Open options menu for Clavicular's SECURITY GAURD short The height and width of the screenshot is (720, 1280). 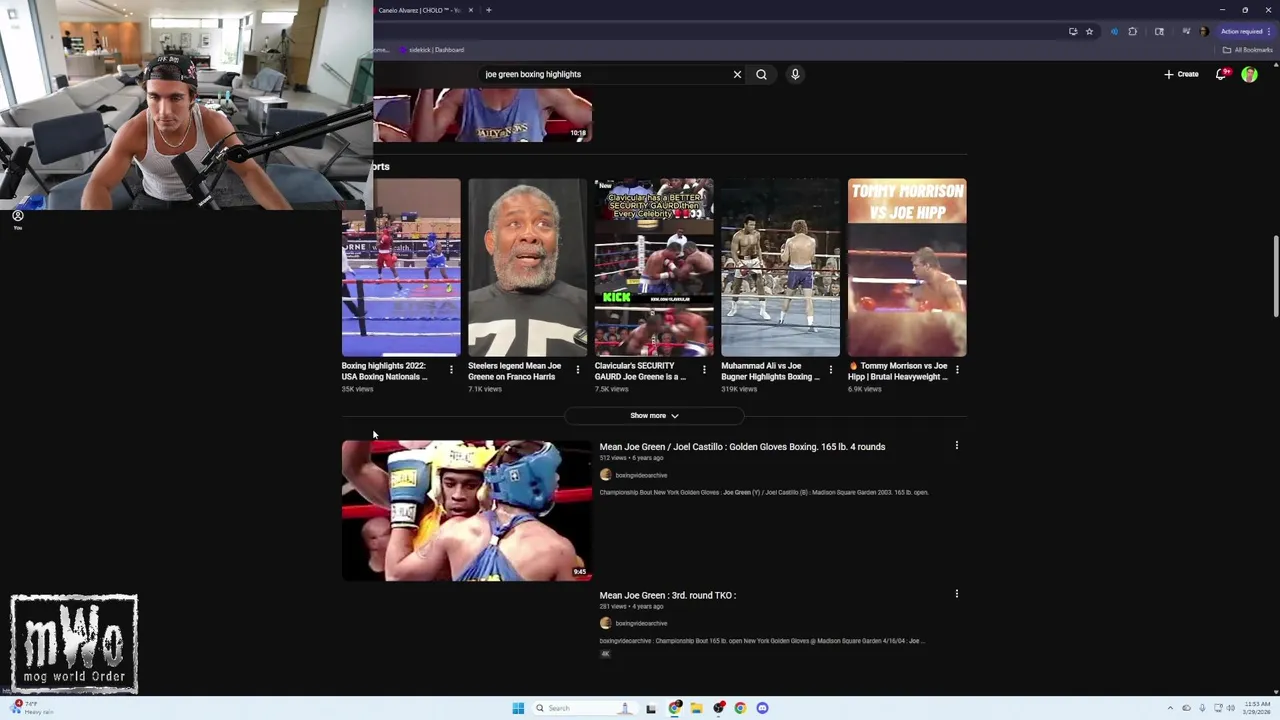[x=704, y=370]
